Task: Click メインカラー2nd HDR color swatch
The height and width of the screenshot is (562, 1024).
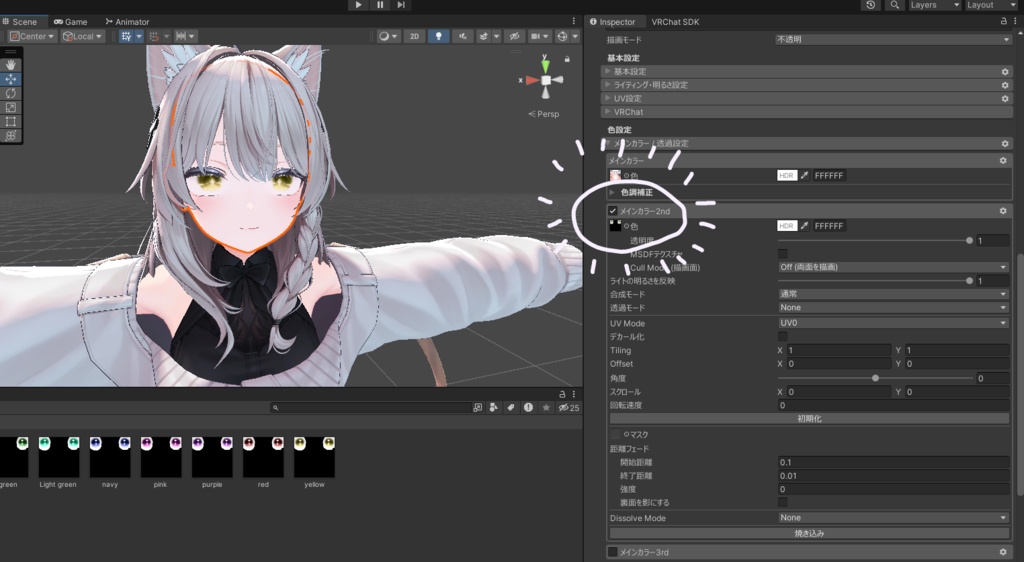Action: [x=787, y=226]
